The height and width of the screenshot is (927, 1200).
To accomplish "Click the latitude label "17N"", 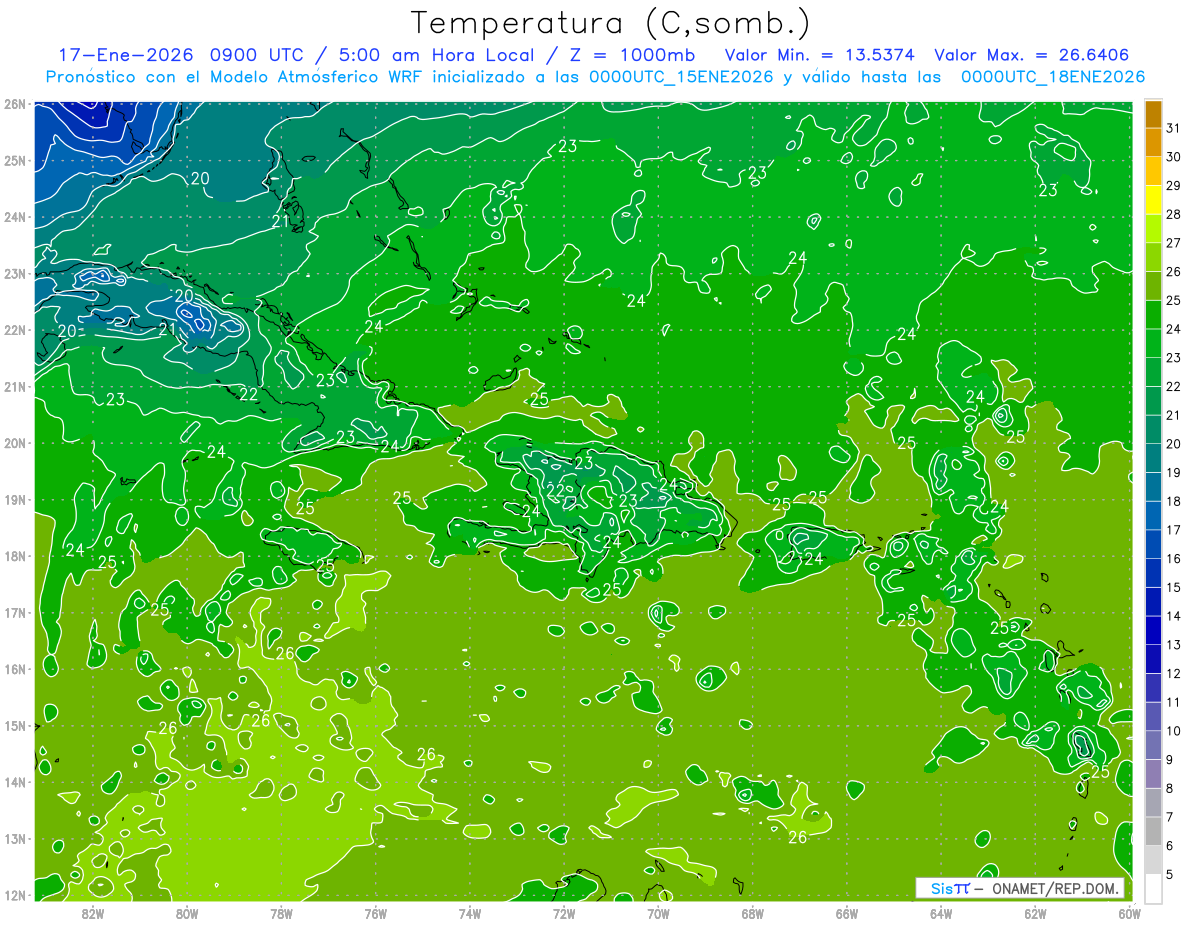I will [x=15, y=613].
